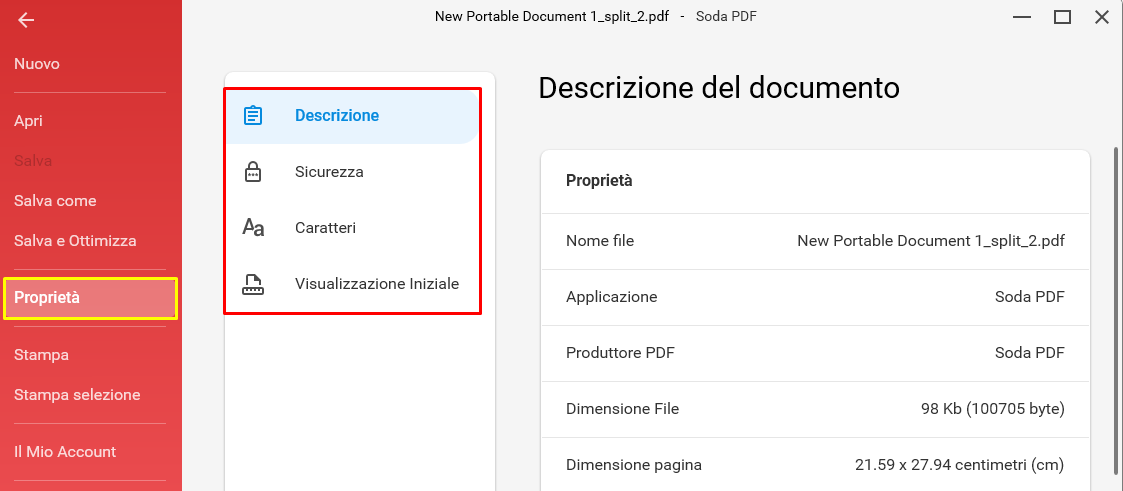1123x491 pixels.
Task: Open the Proprietà section
Action: coord(90,298)
